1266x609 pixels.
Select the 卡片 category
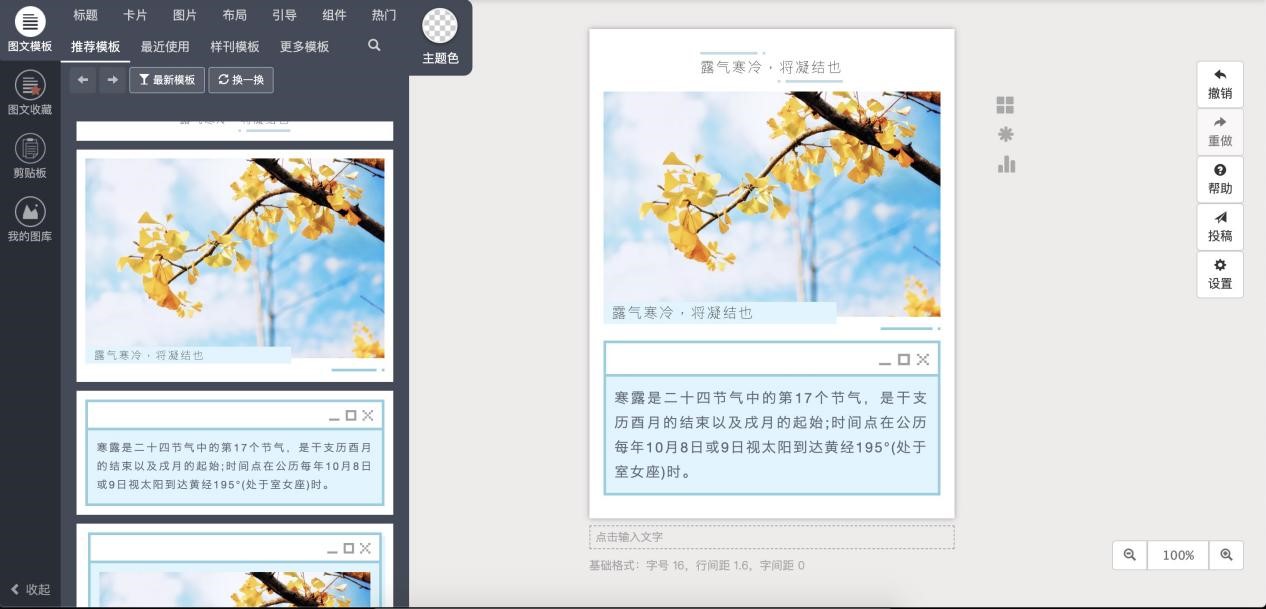coord(135,15)
